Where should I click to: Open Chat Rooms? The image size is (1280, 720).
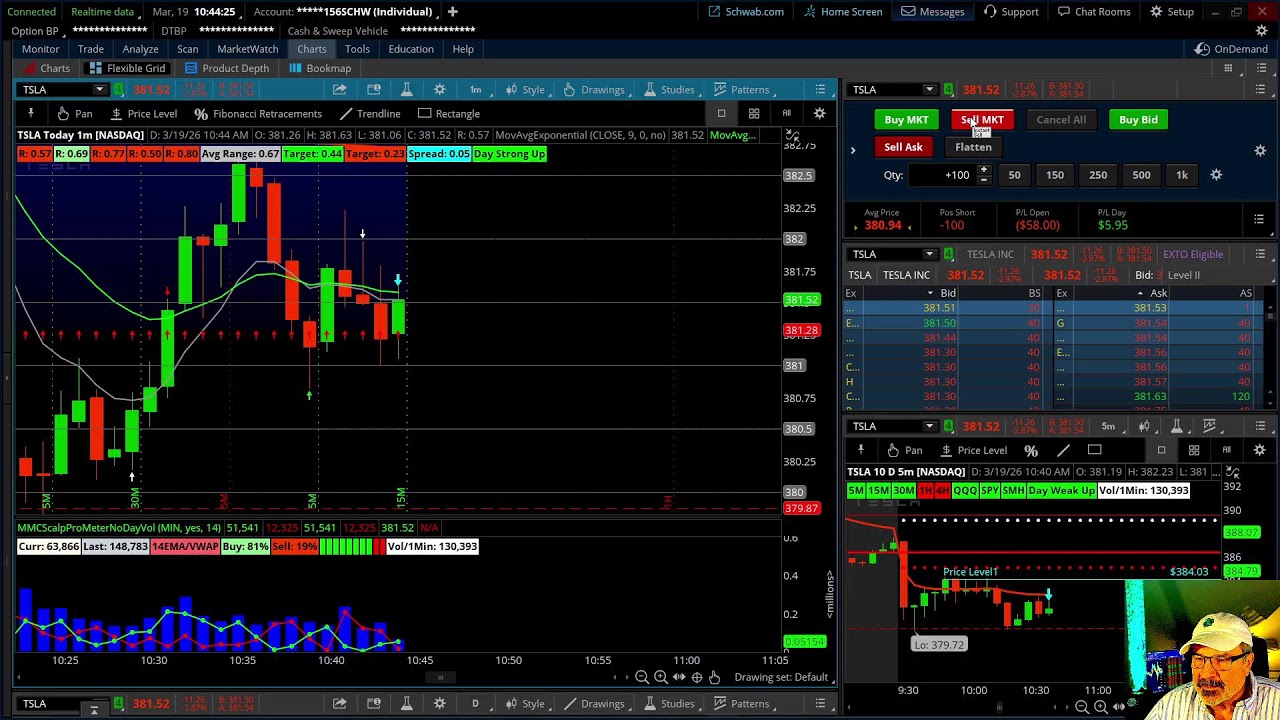tap(1093, 12)
